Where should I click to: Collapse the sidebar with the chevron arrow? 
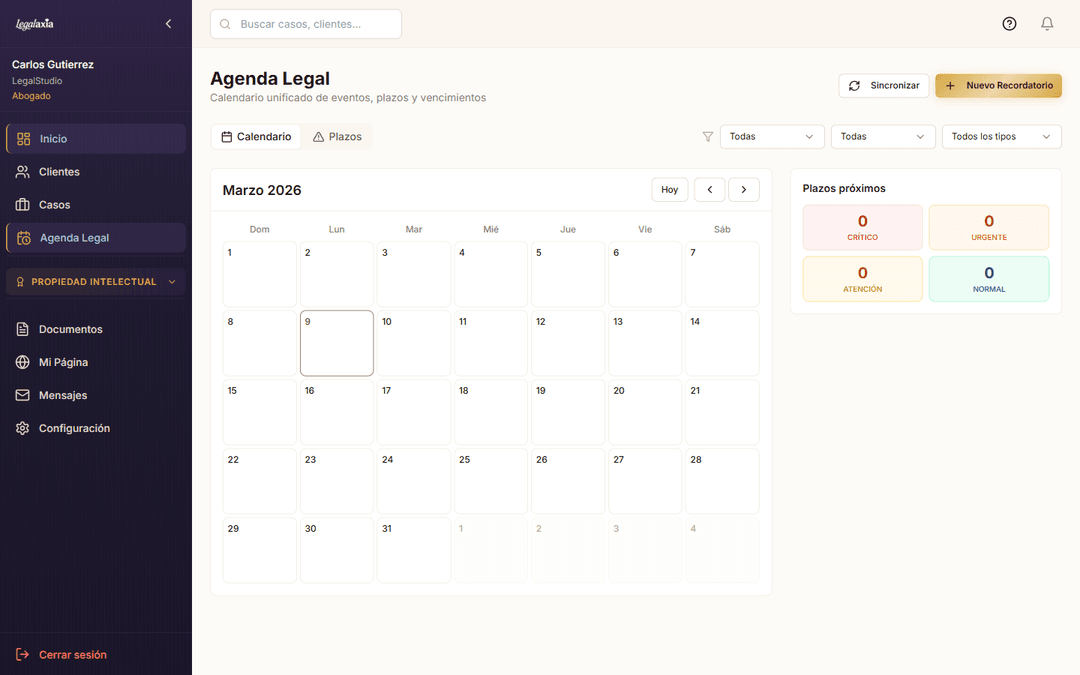pos(168,23)
